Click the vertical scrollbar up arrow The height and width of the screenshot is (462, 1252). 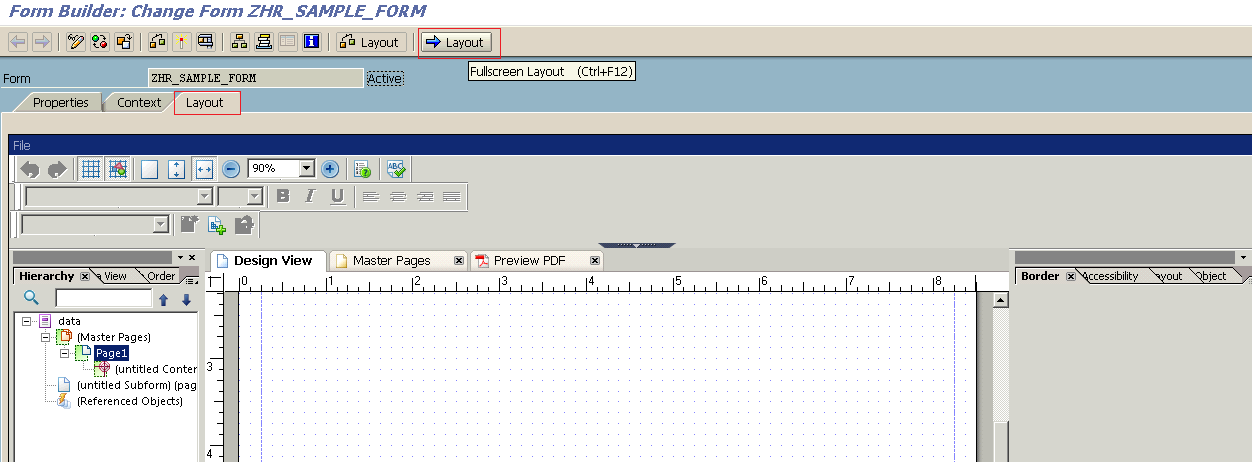[x=999, y=300]
